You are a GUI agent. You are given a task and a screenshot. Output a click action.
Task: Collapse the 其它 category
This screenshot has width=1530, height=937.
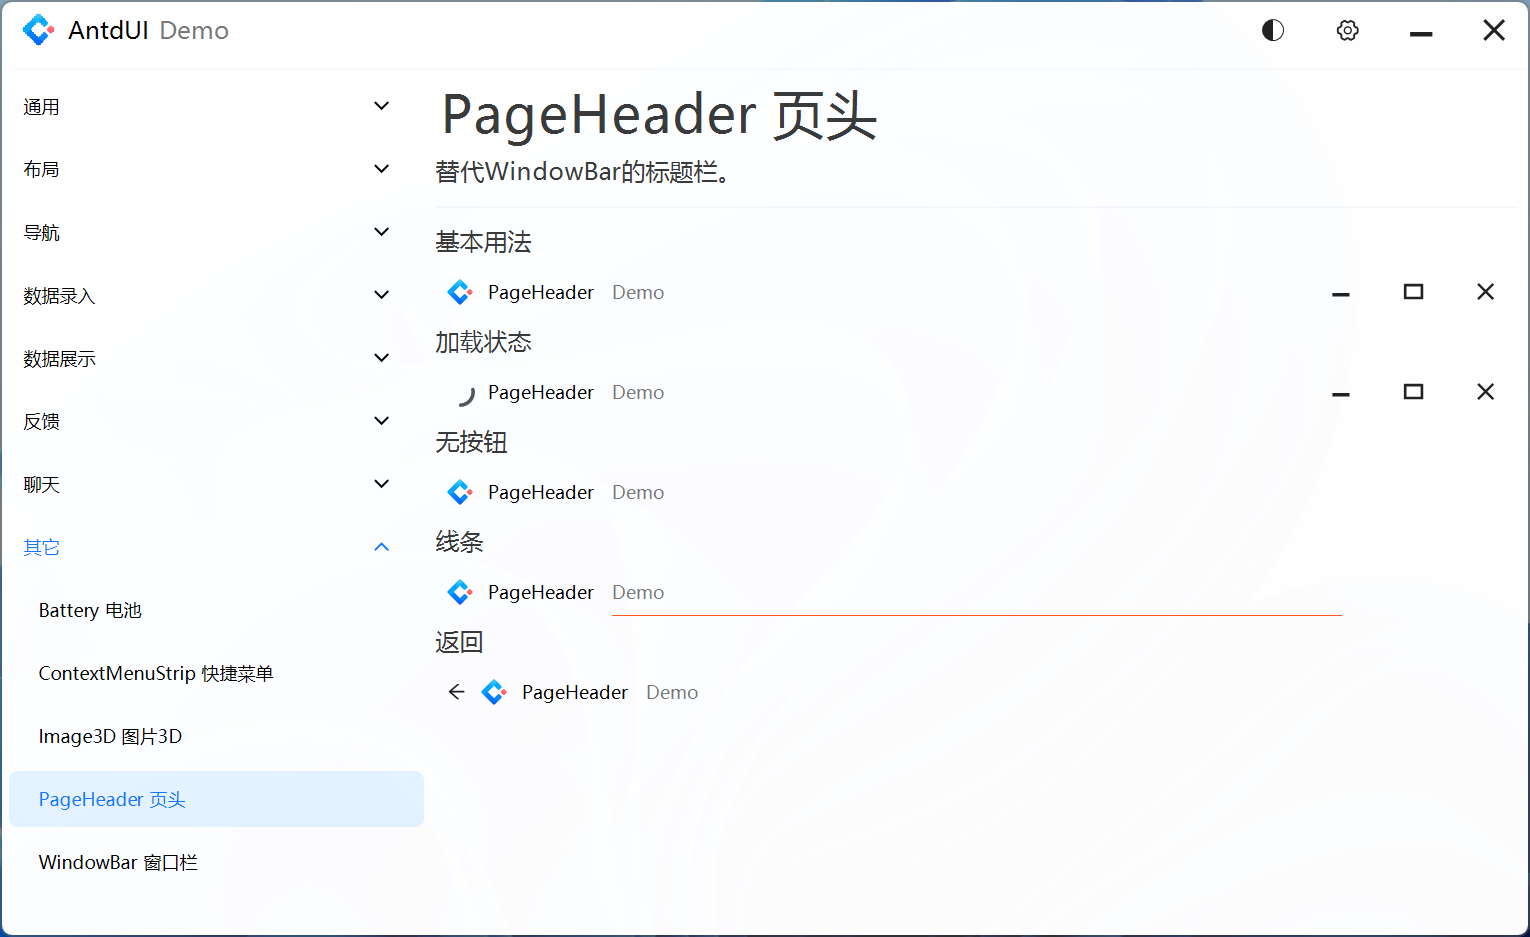[x=200, y=547]
